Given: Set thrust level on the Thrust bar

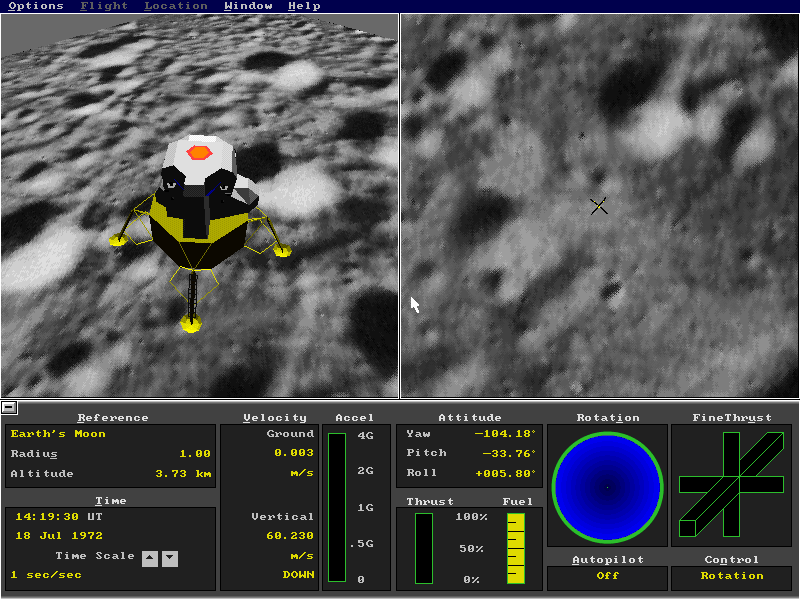Looking at the screenshot, I should coord(423,548).
